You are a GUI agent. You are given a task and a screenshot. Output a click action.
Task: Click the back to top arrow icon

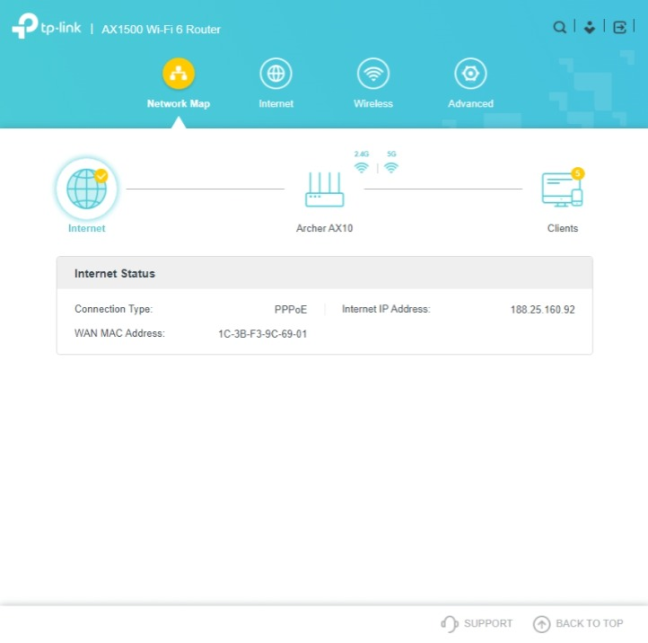tap(541, 624)
